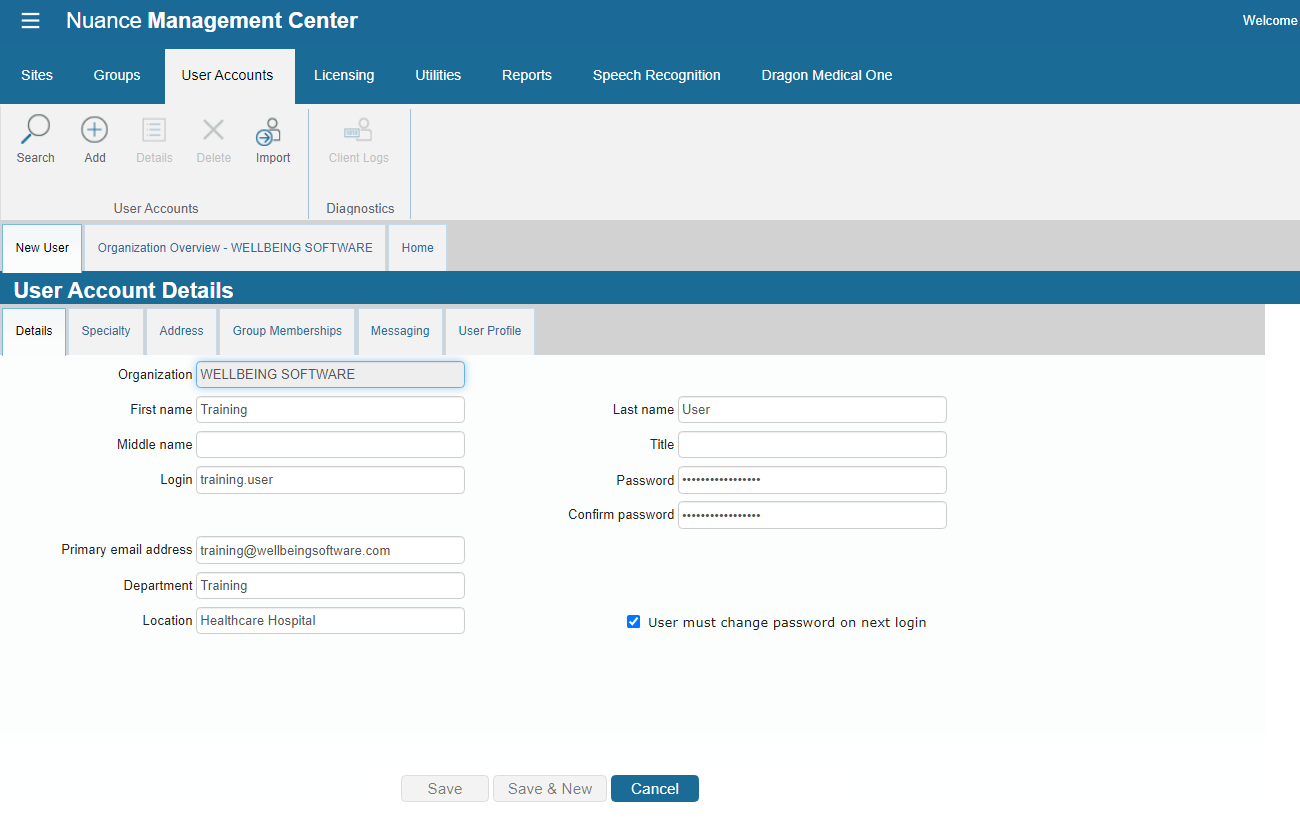The image size is (1300, 840).
Task: Select the Messaging sub-tab
Action: coord(400,331)
